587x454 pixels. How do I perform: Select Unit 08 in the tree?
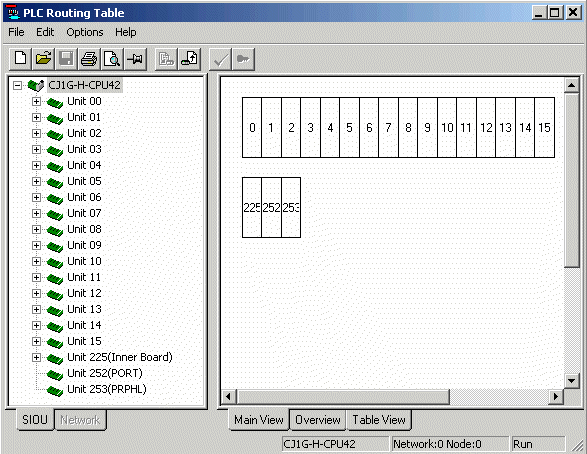pos(84,229)
